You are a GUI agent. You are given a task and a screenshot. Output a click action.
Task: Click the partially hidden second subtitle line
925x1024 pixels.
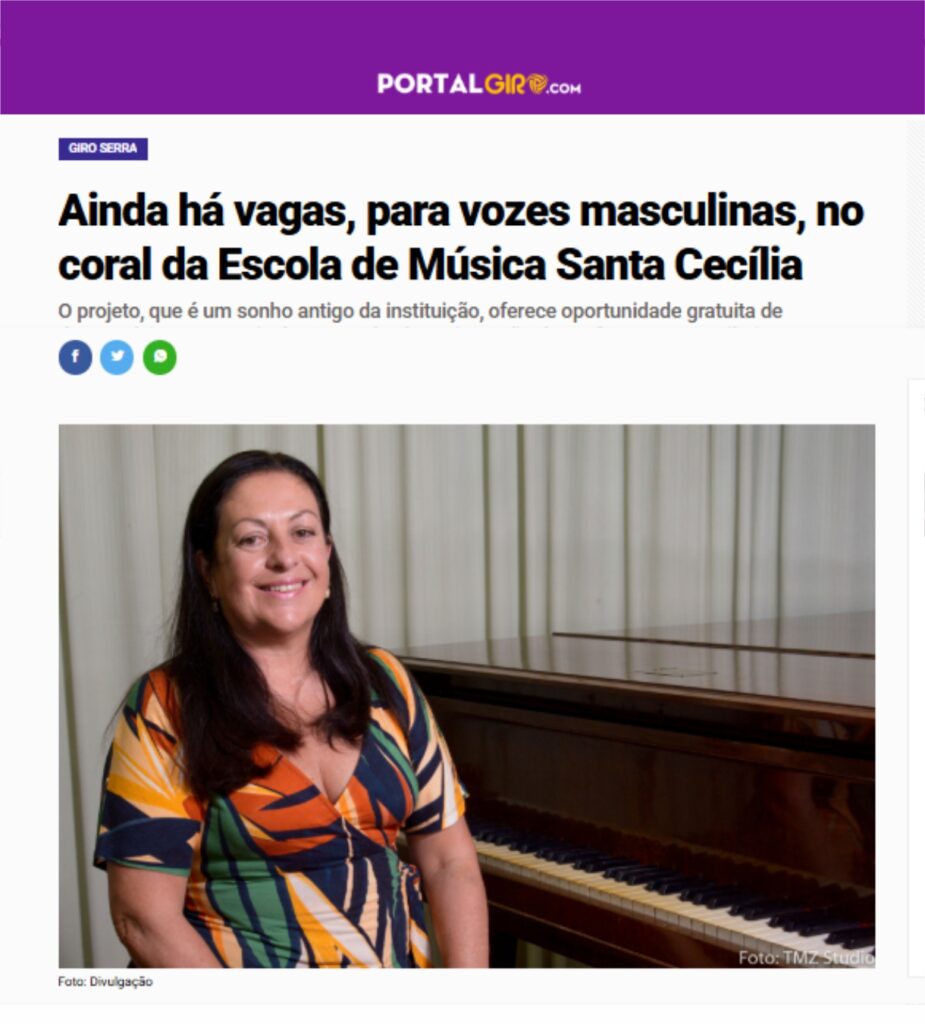[418, 325]
